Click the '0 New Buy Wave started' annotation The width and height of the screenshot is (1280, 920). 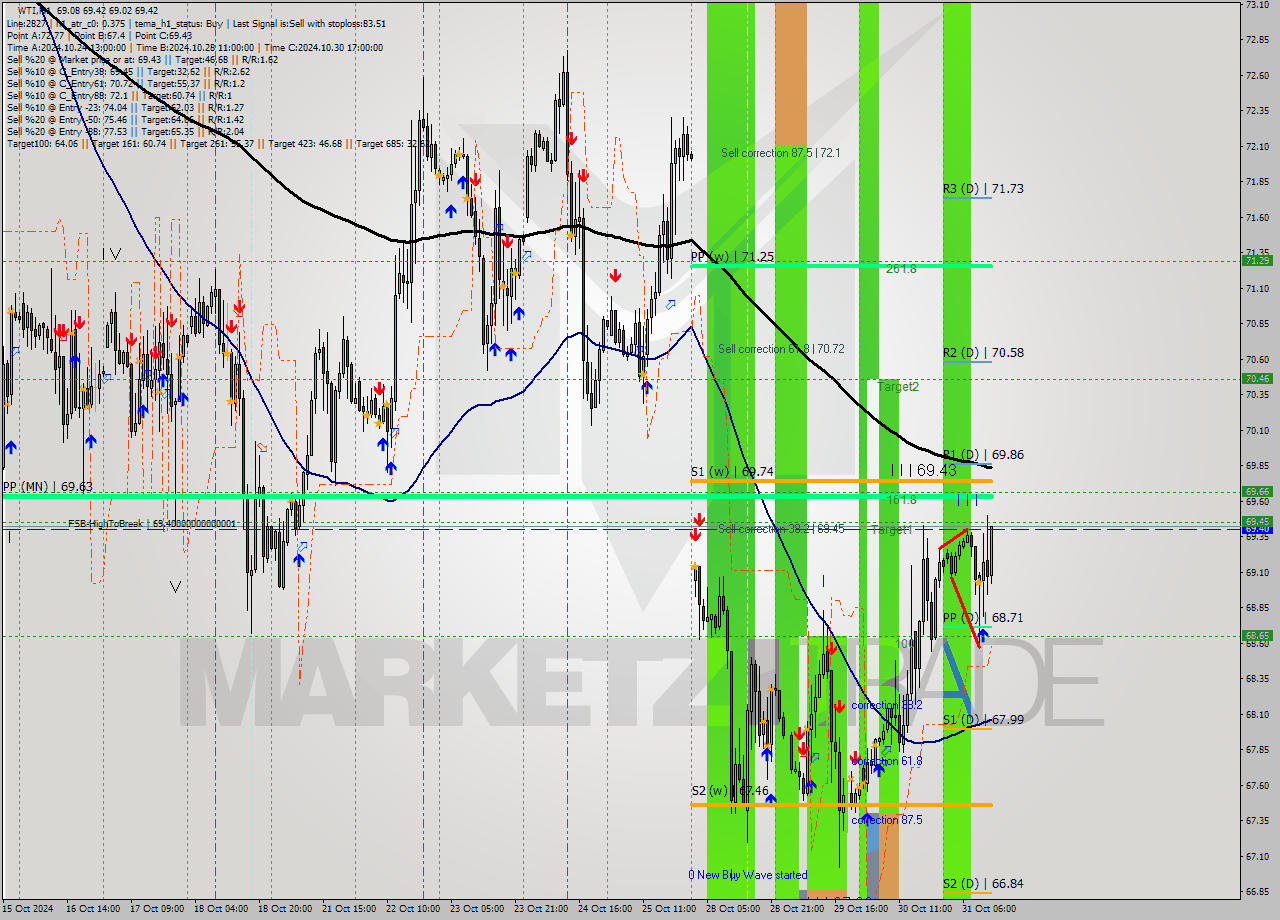(747, 875)
